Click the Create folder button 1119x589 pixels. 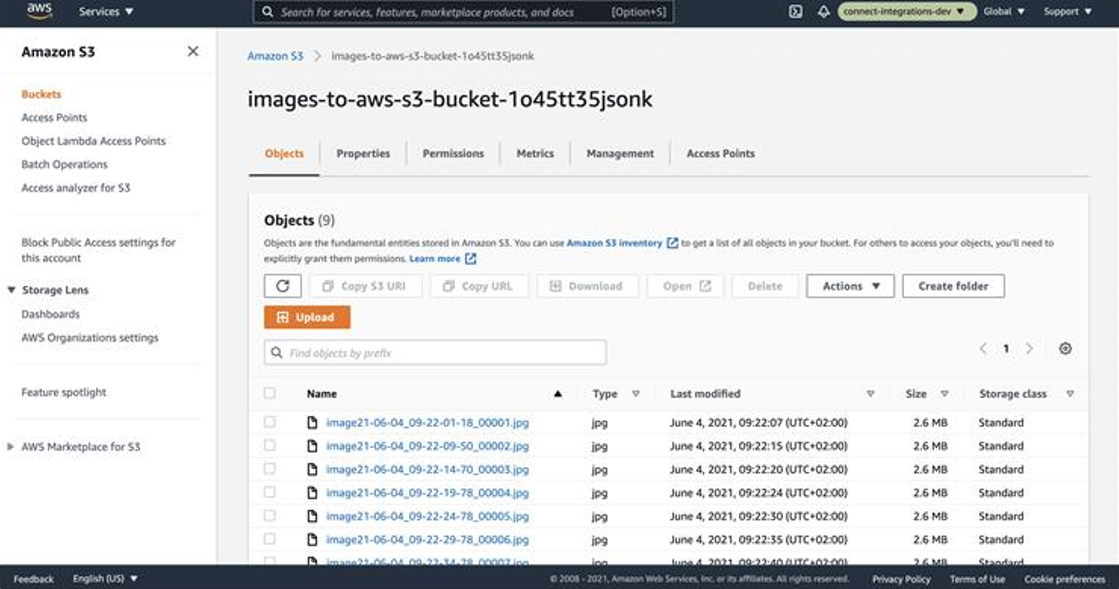pyautogui.click(x=953, y=286)
